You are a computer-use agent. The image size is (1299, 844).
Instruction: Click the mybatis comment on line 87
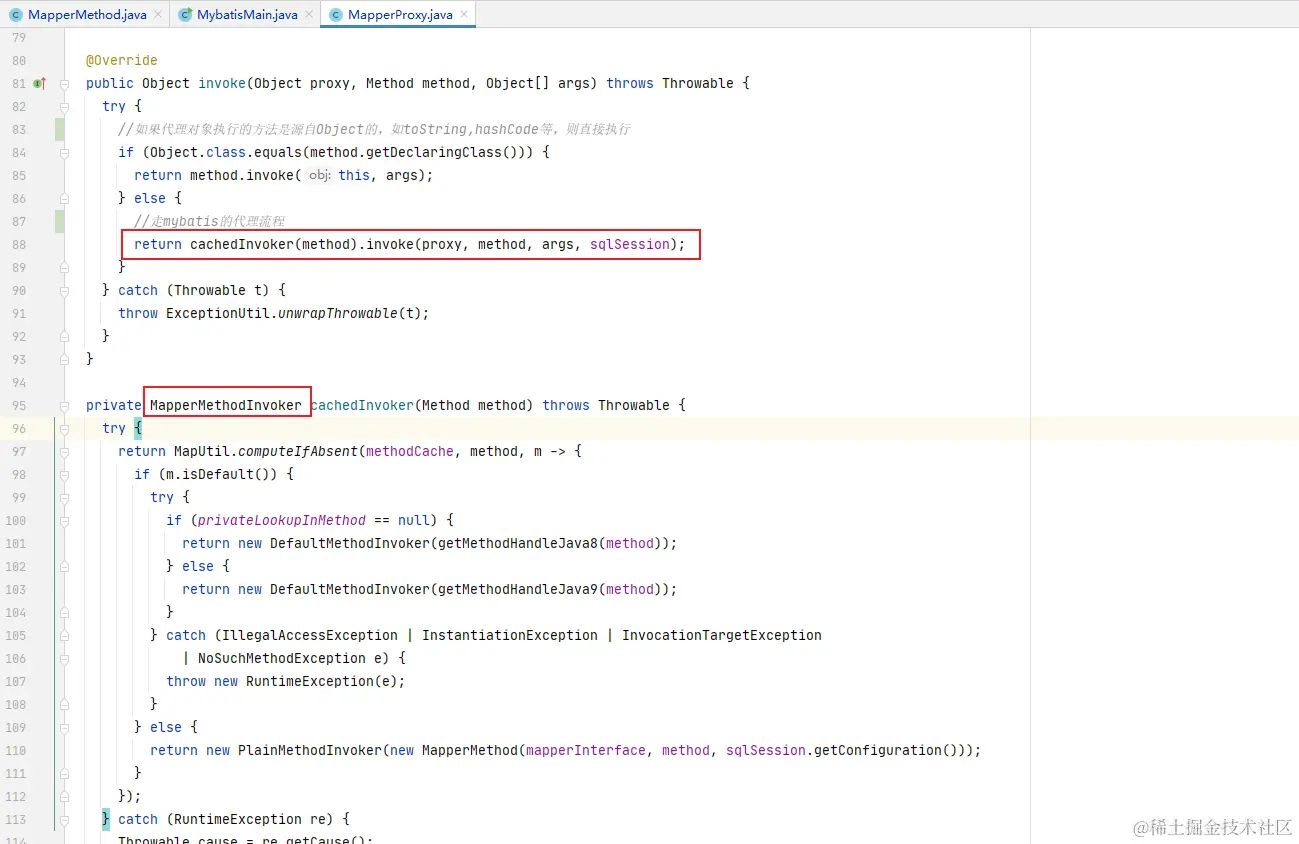pos(210,221)
